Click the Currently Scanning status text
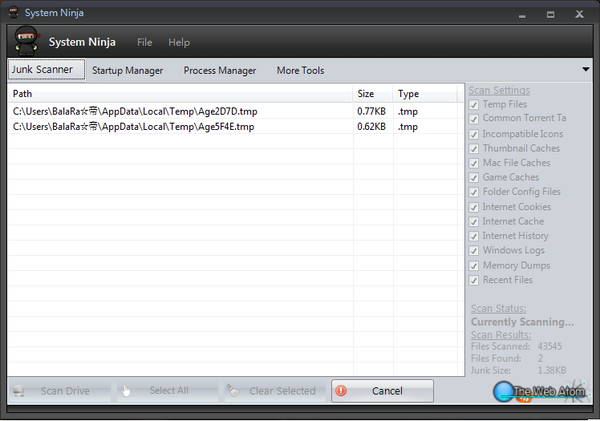The image size is (600, 421). click(522, 322)
